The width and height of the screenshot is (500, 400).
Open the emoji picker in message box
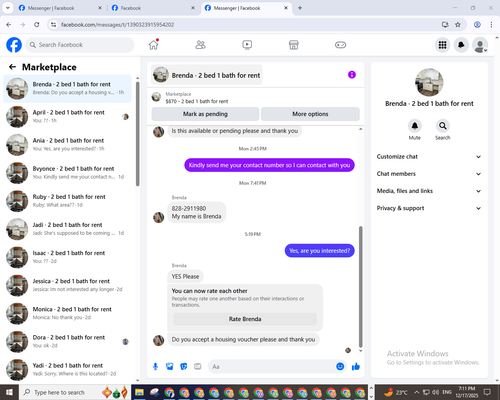click(340, 367)
